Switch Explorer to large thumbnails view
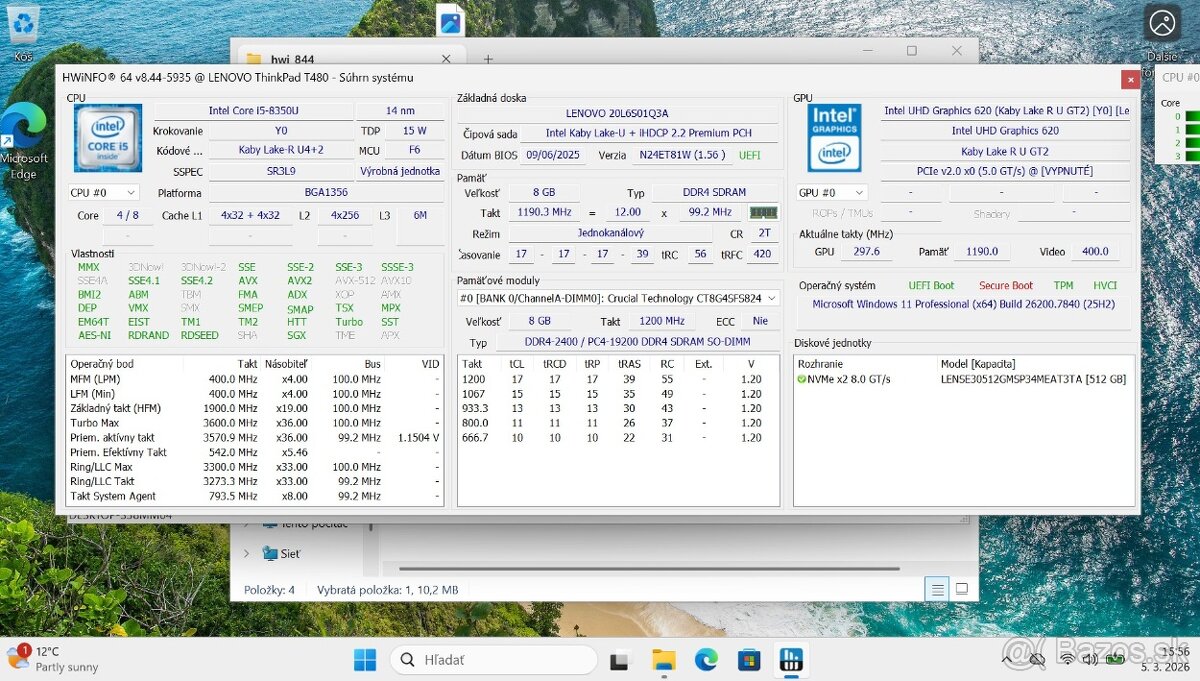 click(x=961, y=589)
